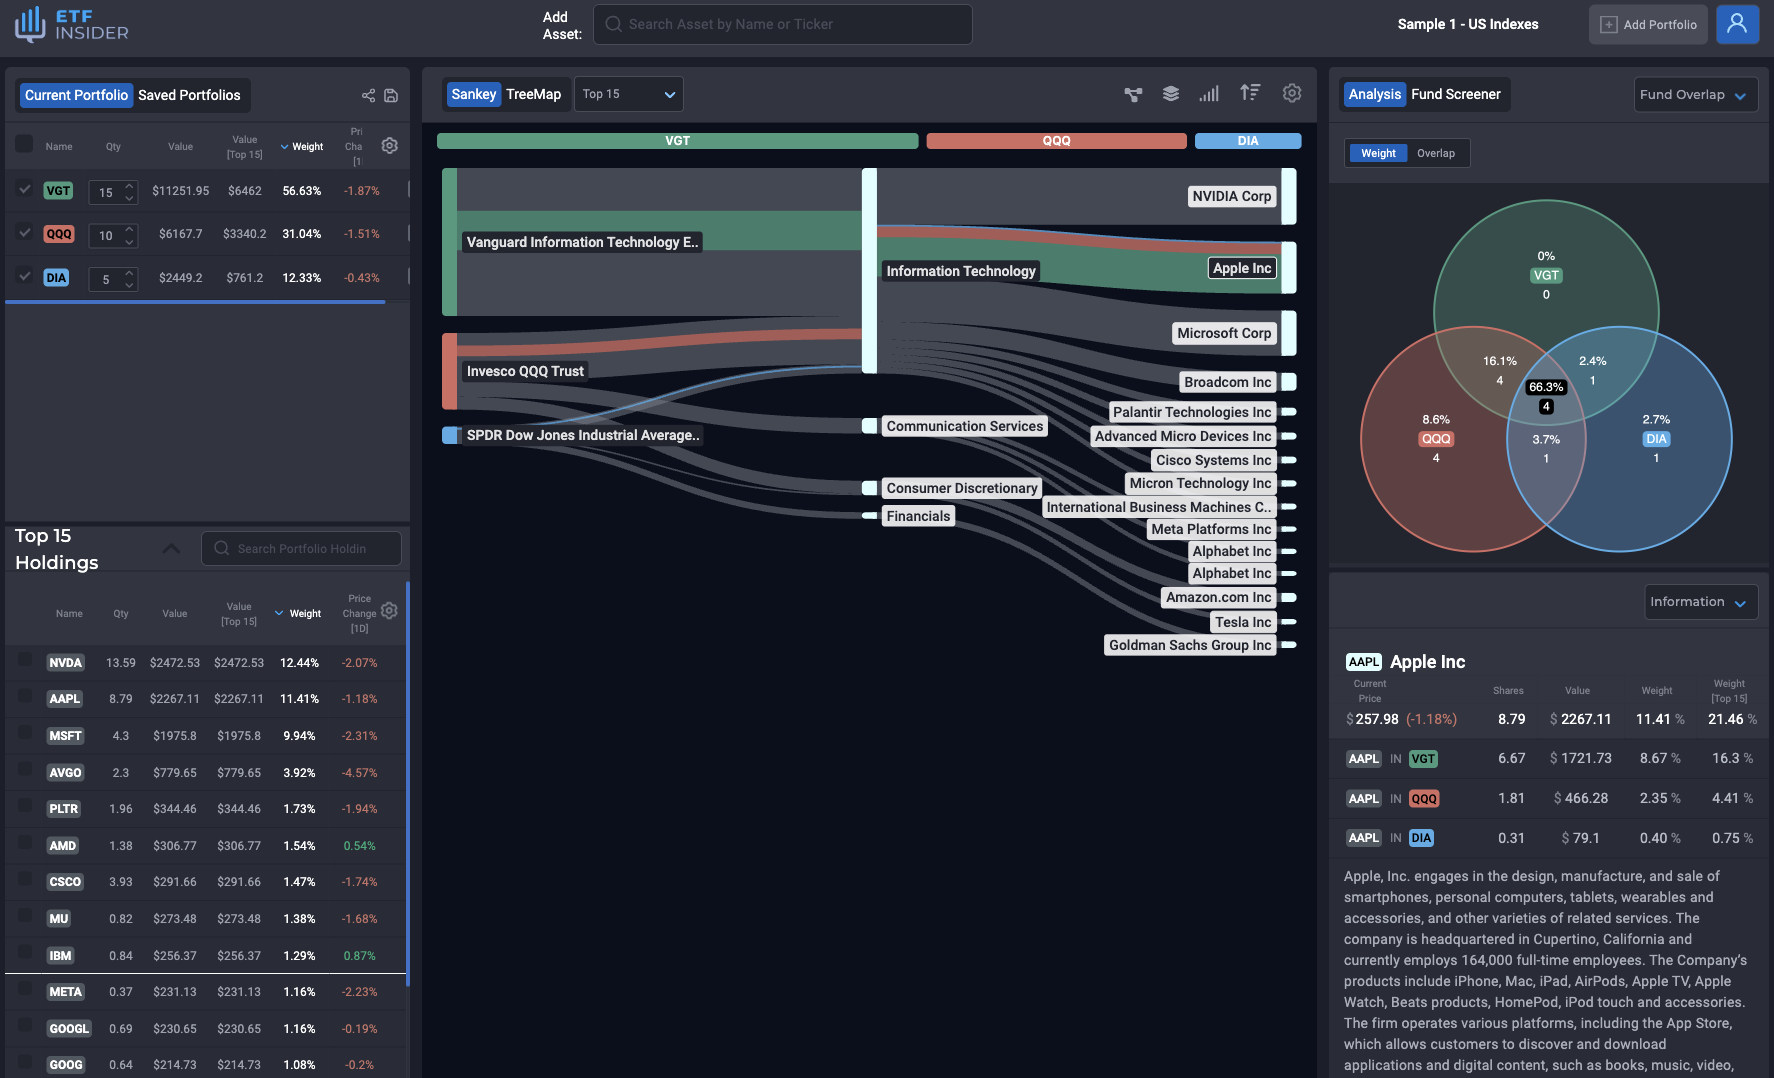Click the VGT green header bar
The width and height of the screenshot is (1774, 1078).
coord(677,141)
